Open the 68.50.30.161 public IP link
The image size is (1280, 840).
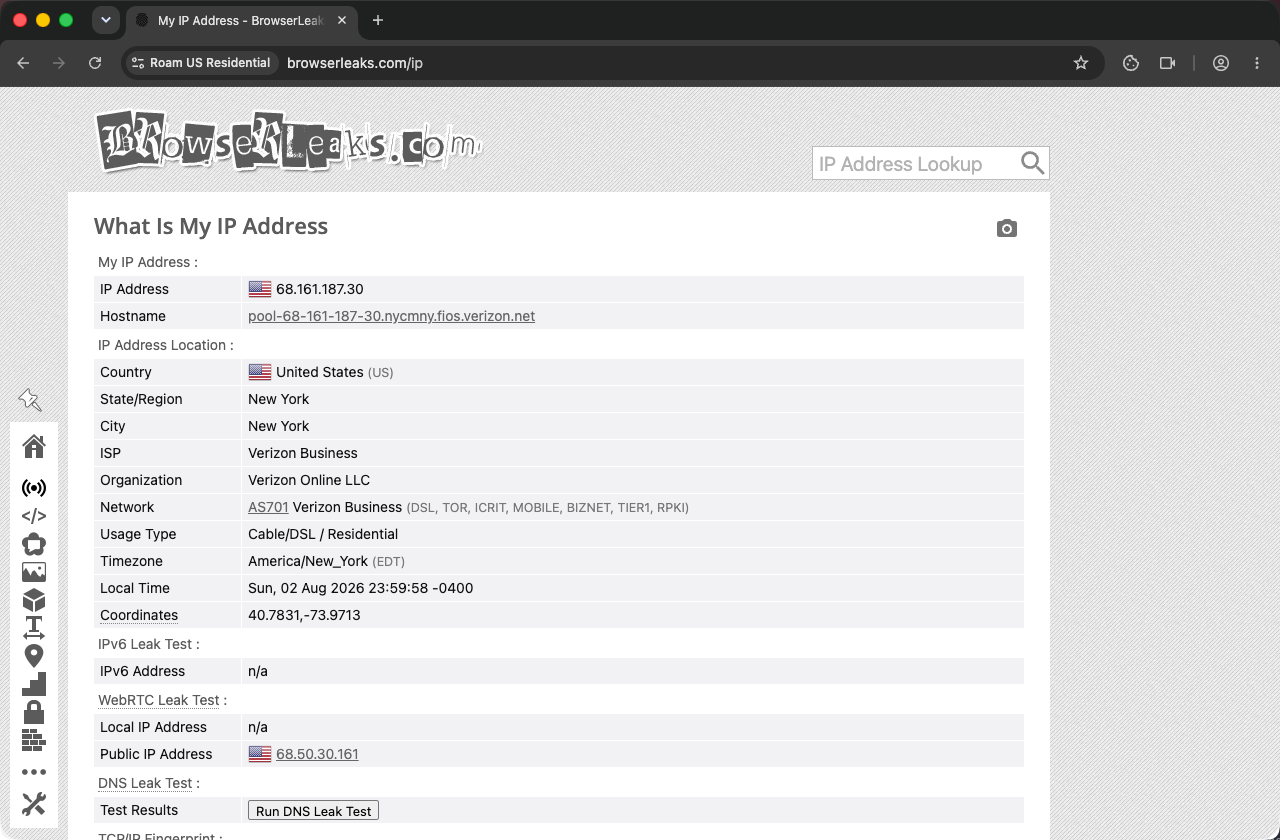[317, 754]
